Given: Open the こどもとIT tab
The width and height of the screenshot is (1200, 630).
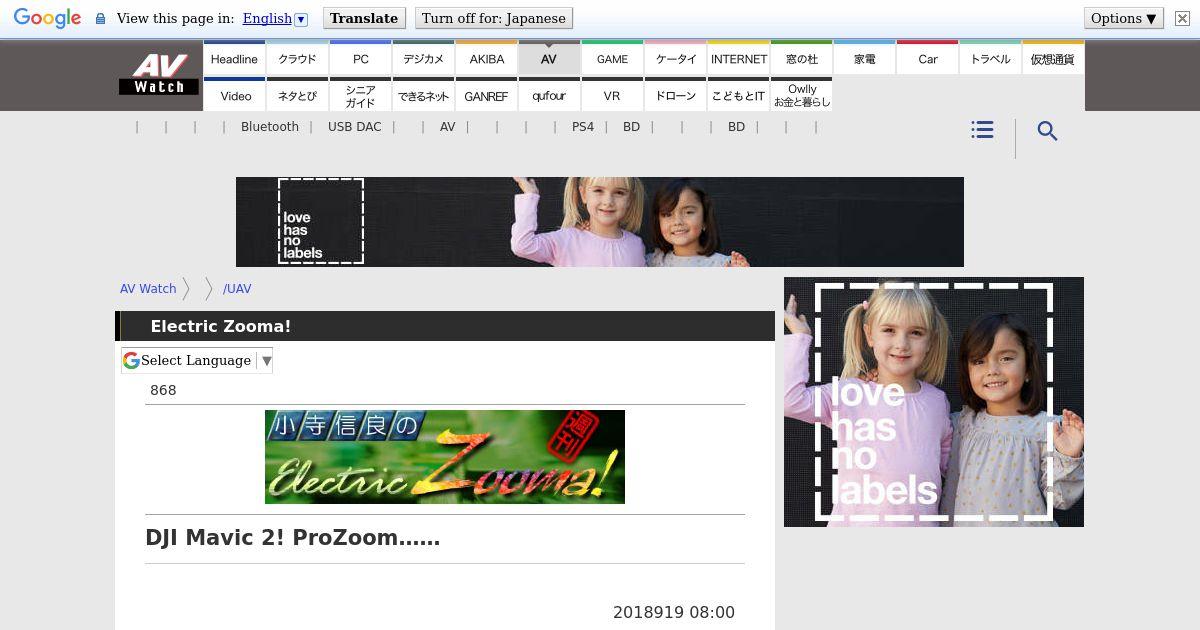Looking at the screenshot, I should [738, 95].
